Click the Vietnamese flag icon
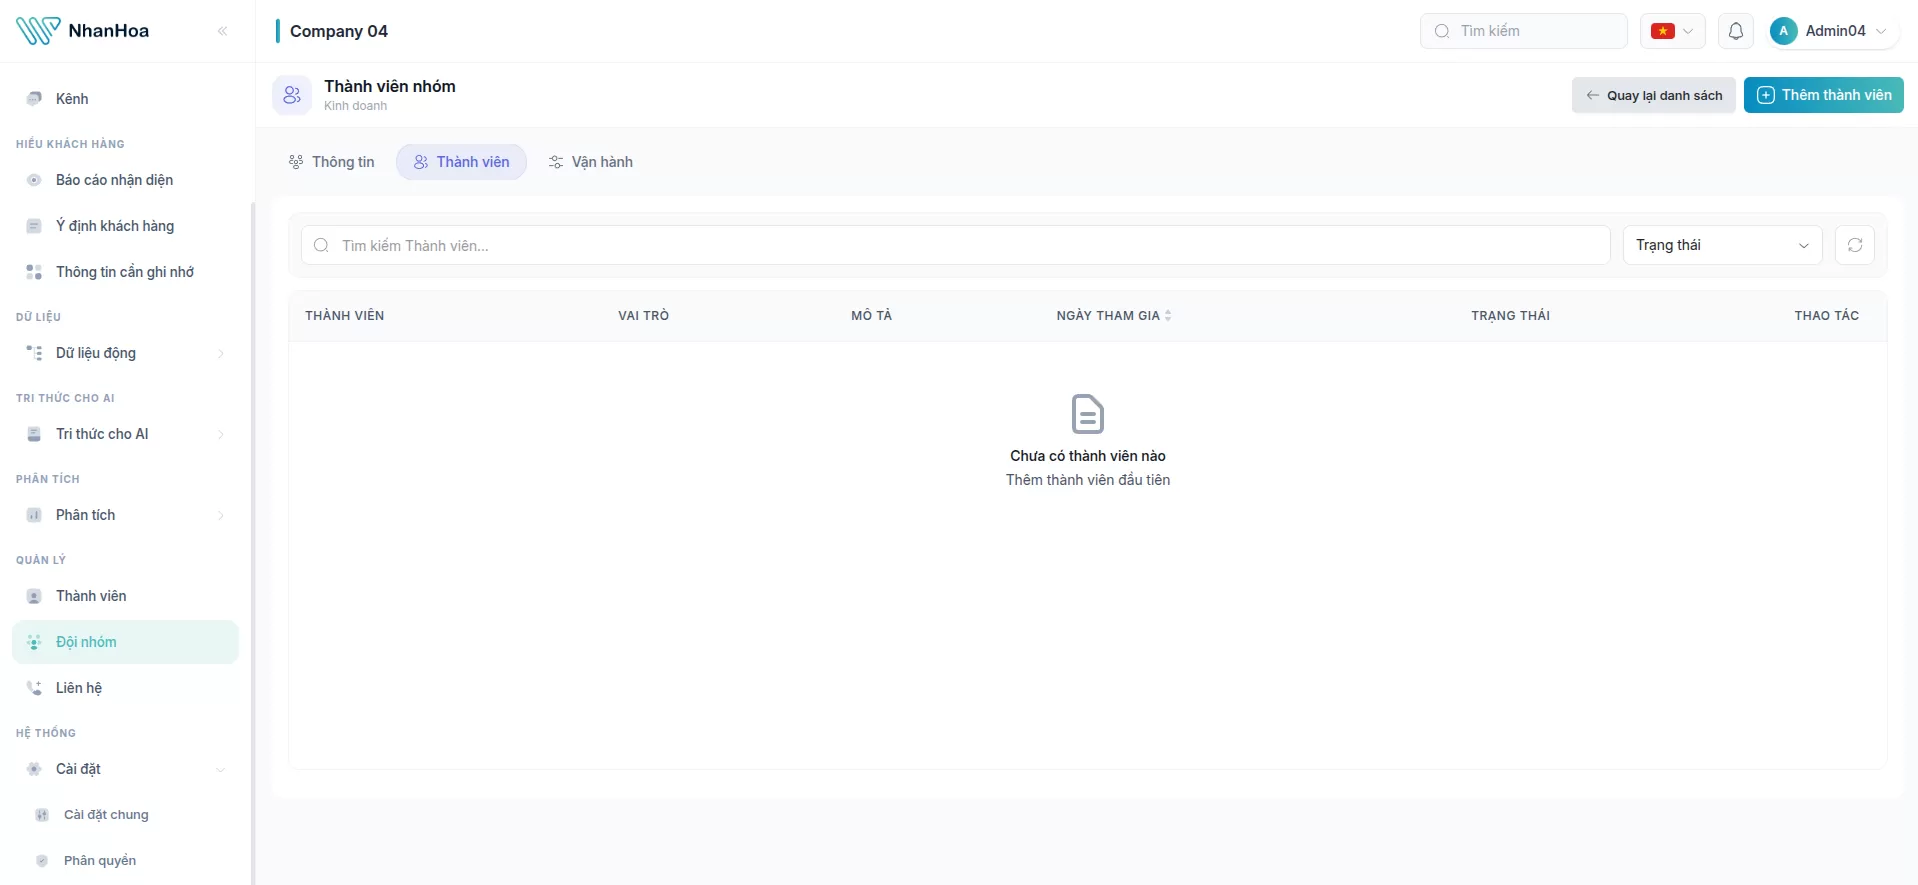 (x=1663, y=31)
